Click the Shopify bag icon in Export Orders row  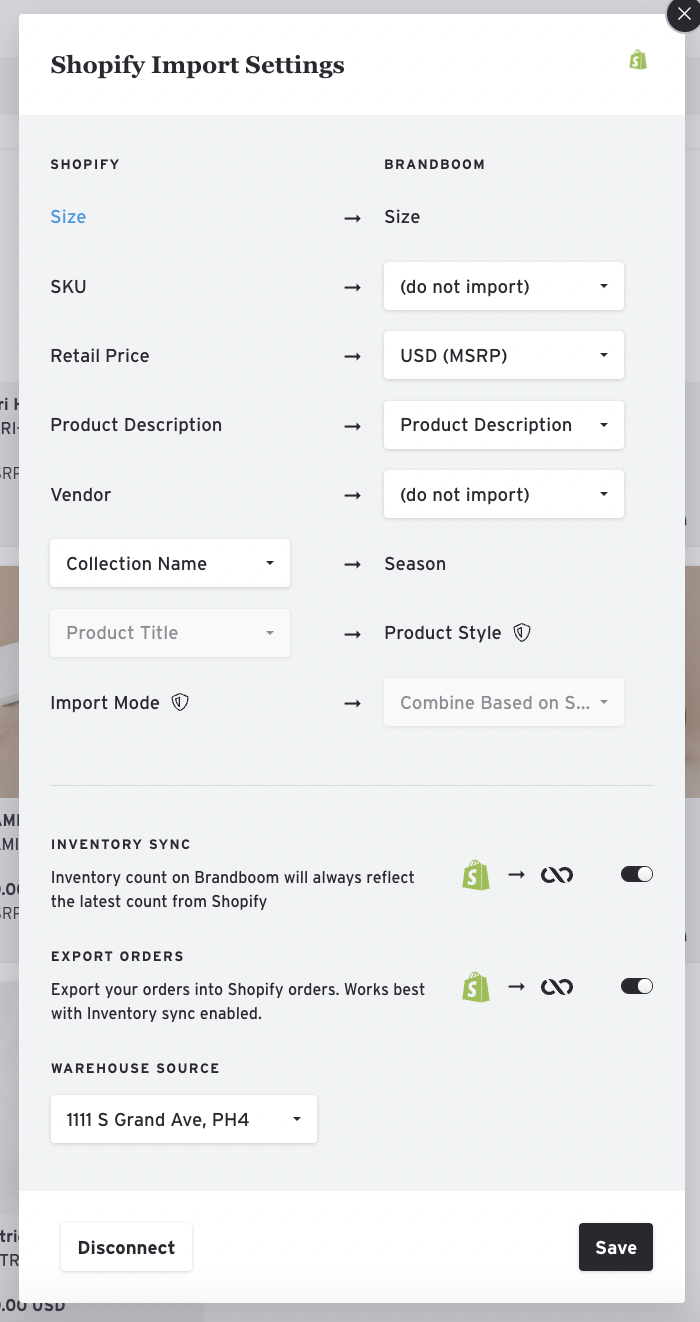476,986
